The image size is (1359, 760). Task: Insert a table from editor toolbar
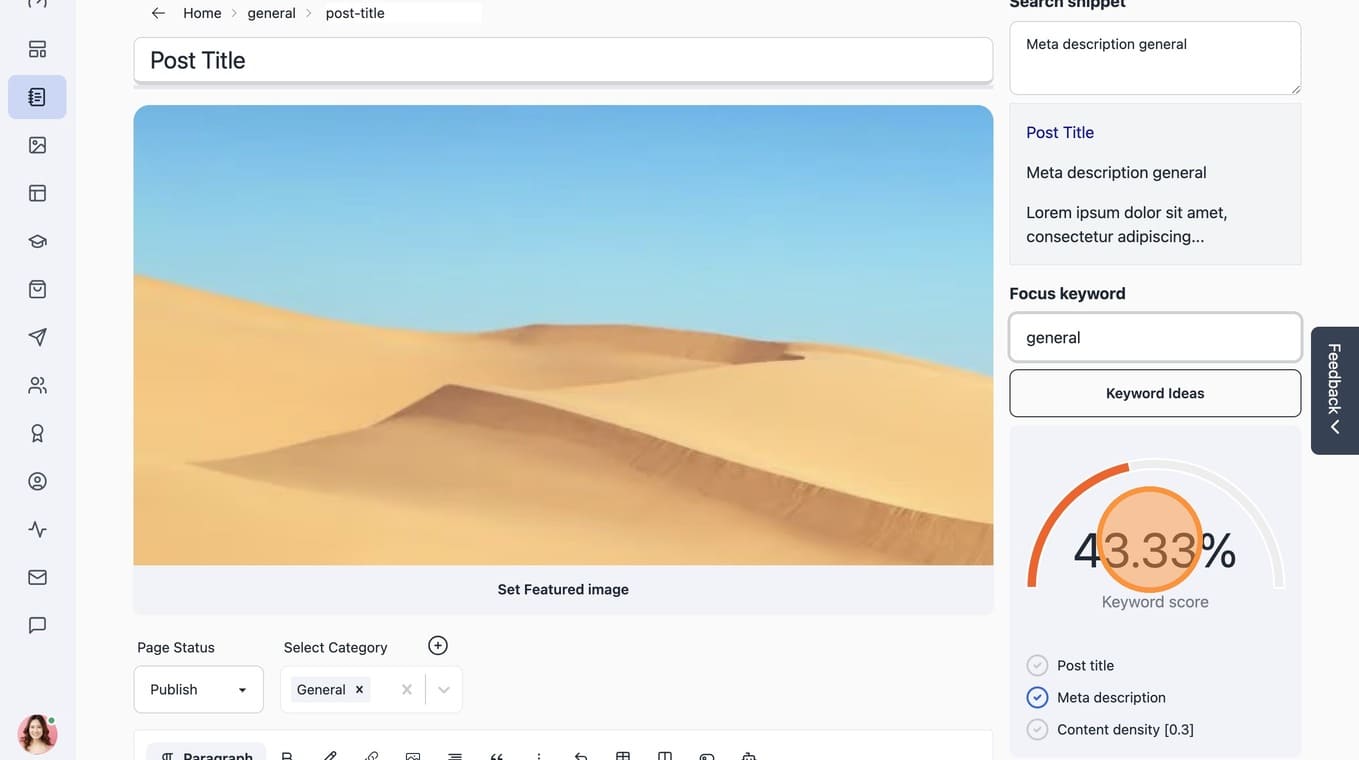coord(623,756)
